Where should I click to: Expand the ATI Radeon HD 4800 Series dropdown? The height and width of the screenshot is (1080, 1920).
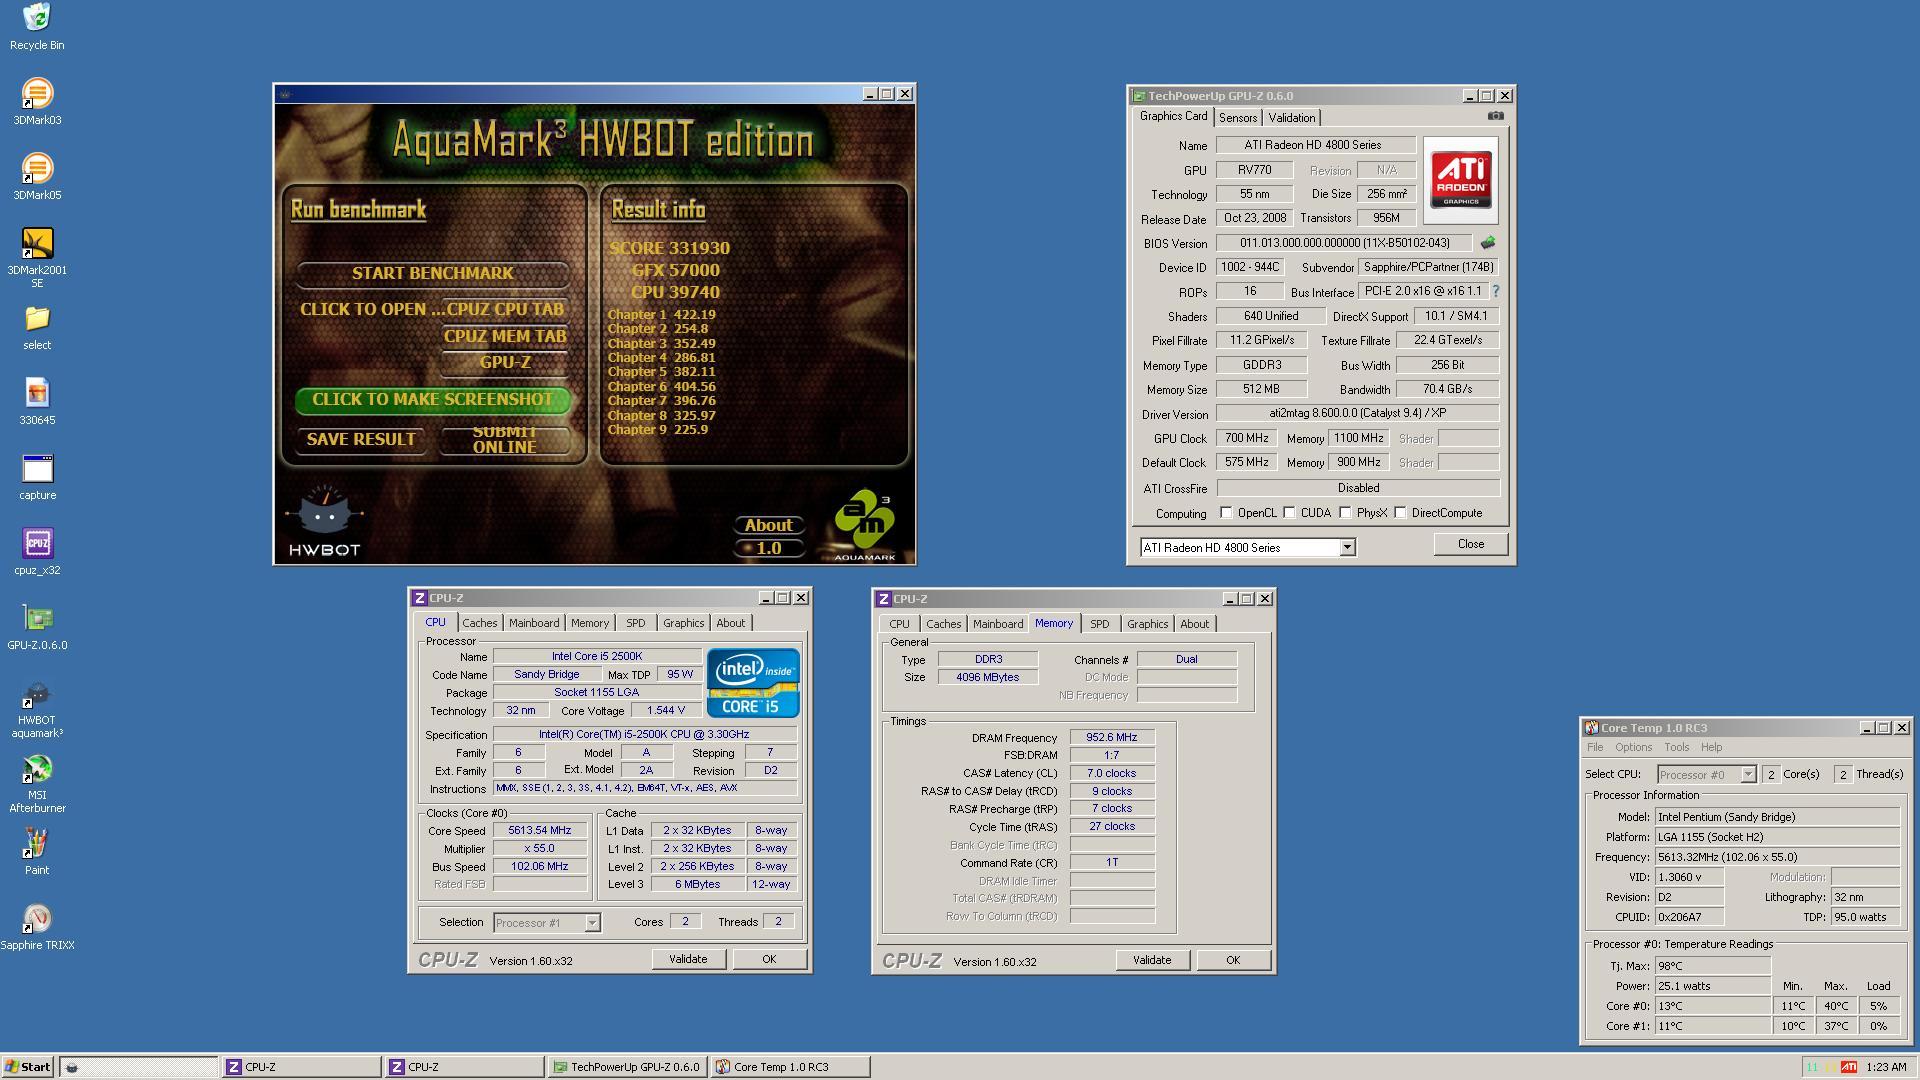coord(1347,547)
